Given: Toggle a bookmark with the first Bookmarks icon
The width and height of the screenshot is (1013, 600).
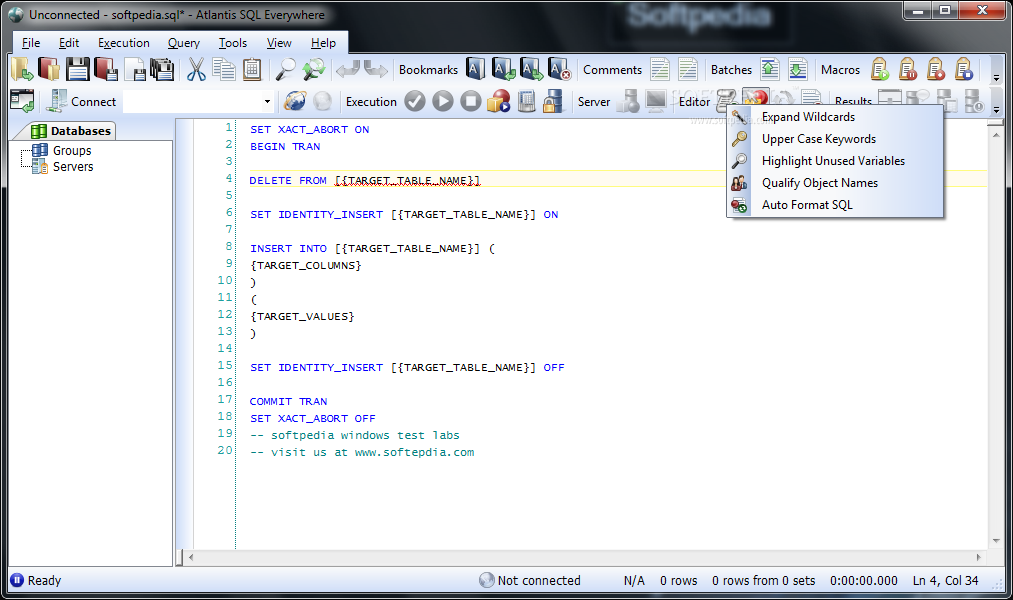Looking at the screenshot, I should click(x=475, y=69).
